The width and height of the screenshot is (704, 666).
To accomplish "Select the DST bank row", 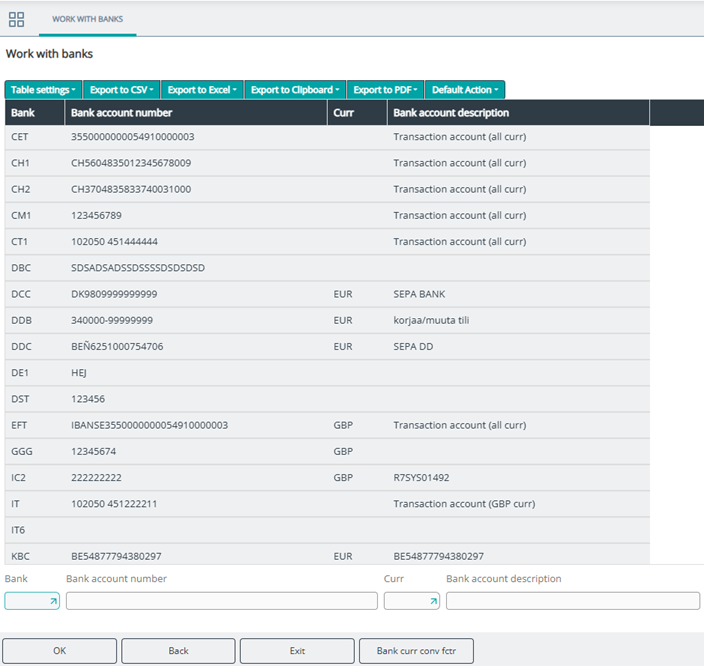I will coord(327,399).
